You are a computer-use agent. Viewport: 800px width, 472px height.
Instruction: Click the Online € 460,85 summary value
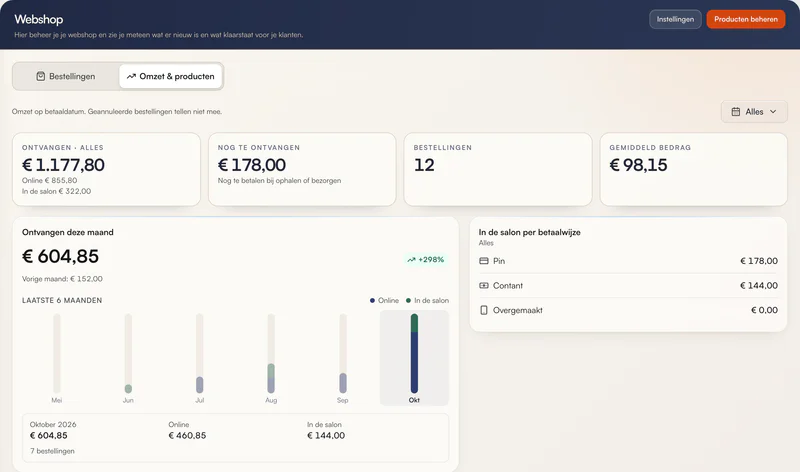pyautogui.click(x=187, y=435)
